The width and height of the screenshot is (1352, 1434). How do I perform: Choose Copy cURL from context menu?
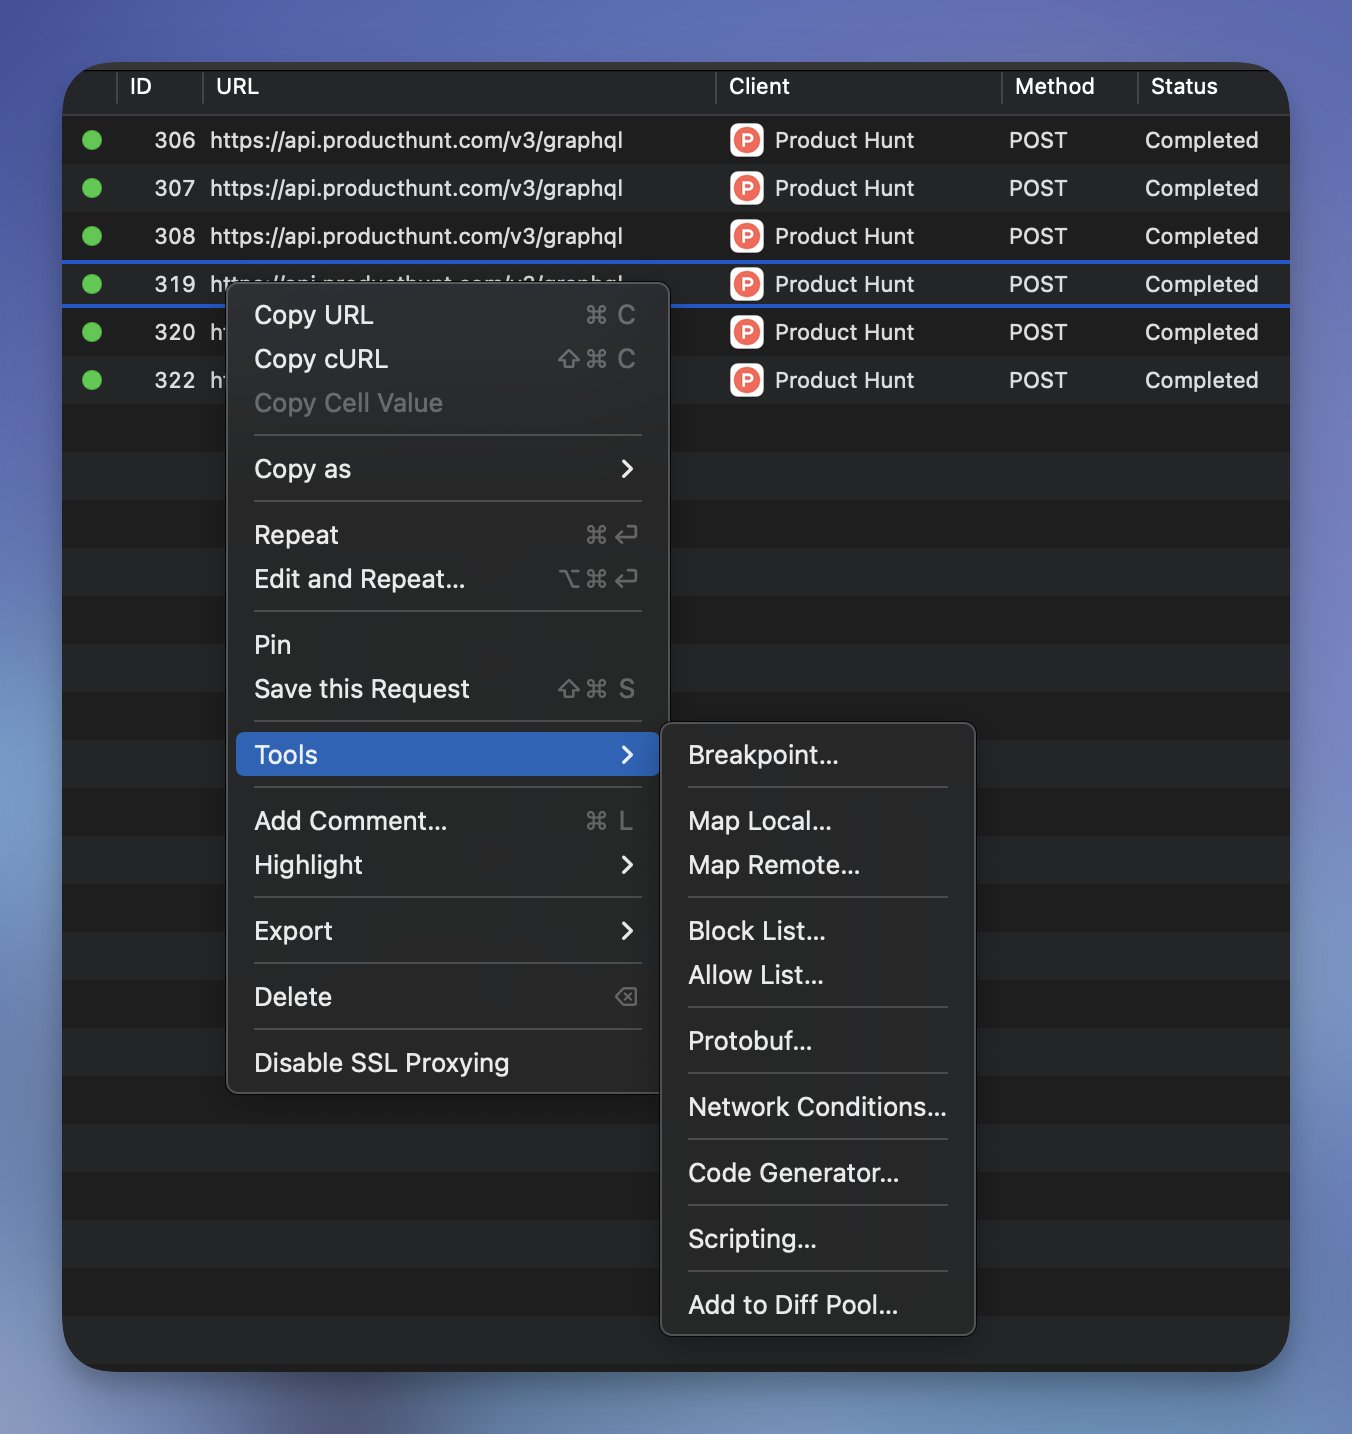point(447,359)
